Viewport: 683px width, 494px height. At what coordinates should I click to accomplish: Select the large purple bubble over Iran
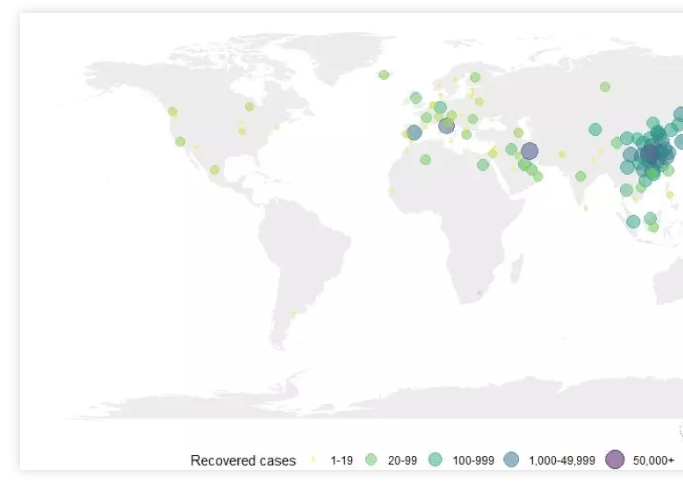[x=529, y=151]
